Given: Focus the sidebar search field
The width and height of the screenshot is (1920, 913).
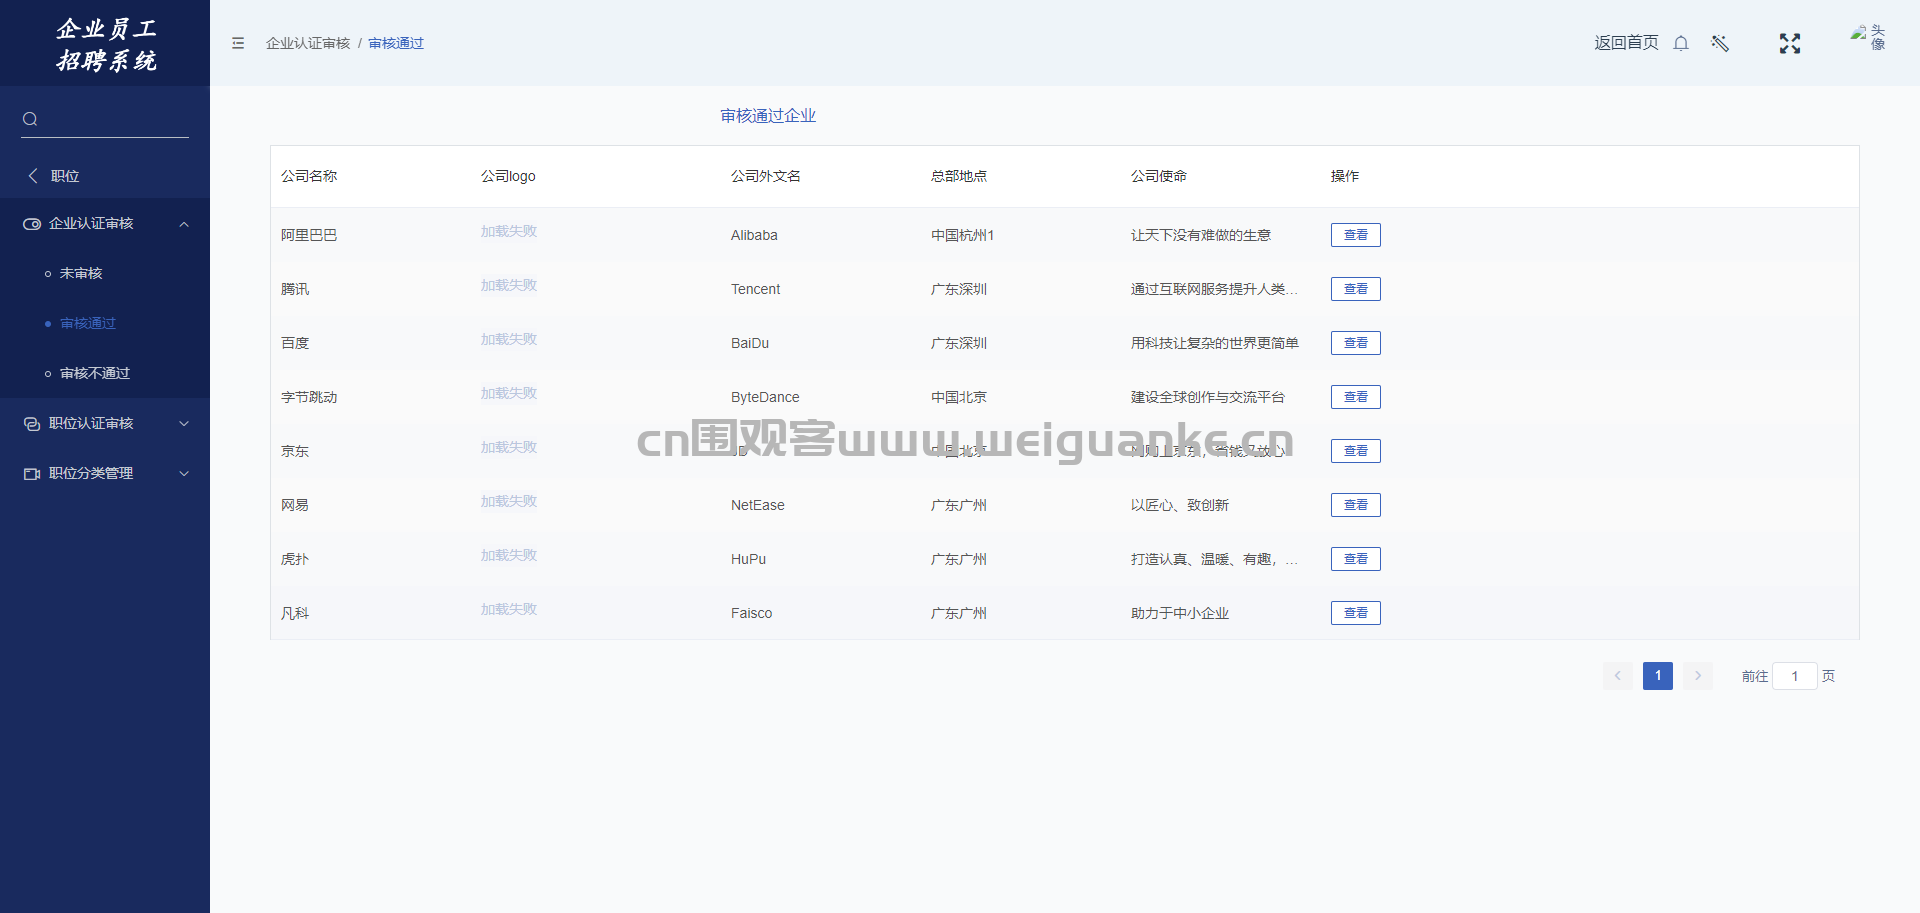Looking at the screenshot, I should (105, 119).
